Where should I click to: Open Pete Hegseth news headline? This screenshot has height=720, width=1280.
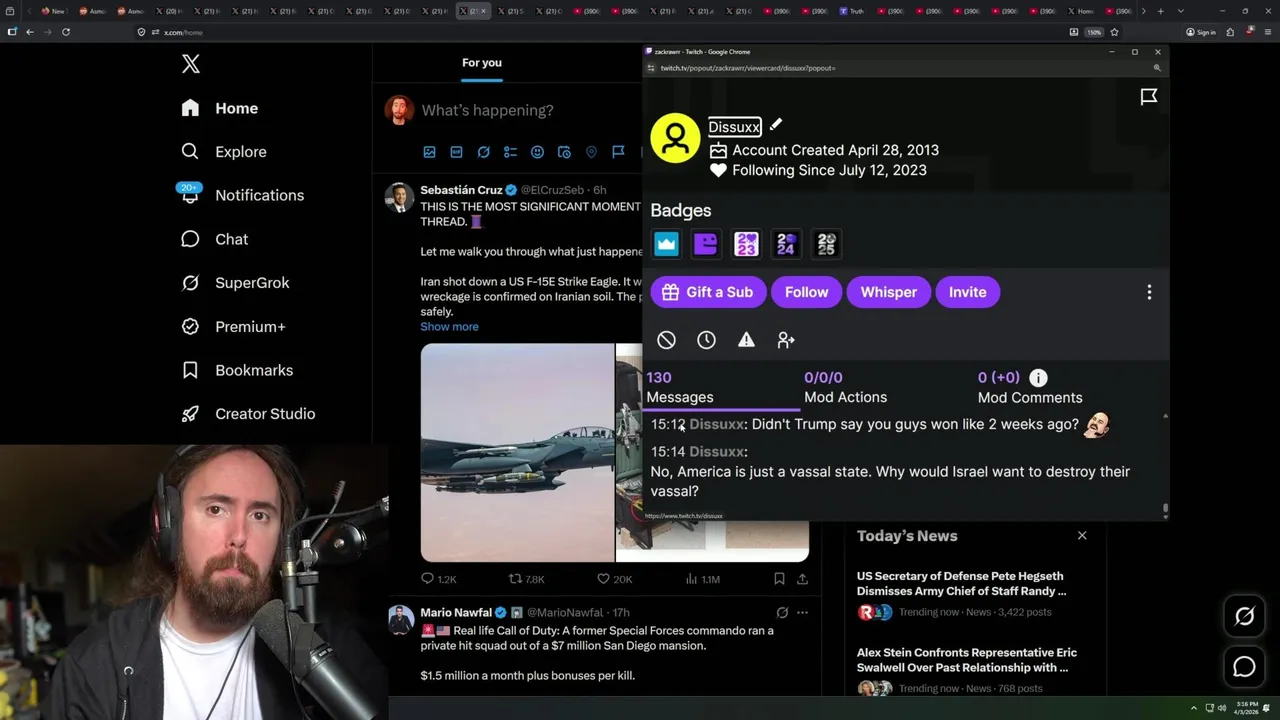961,584
